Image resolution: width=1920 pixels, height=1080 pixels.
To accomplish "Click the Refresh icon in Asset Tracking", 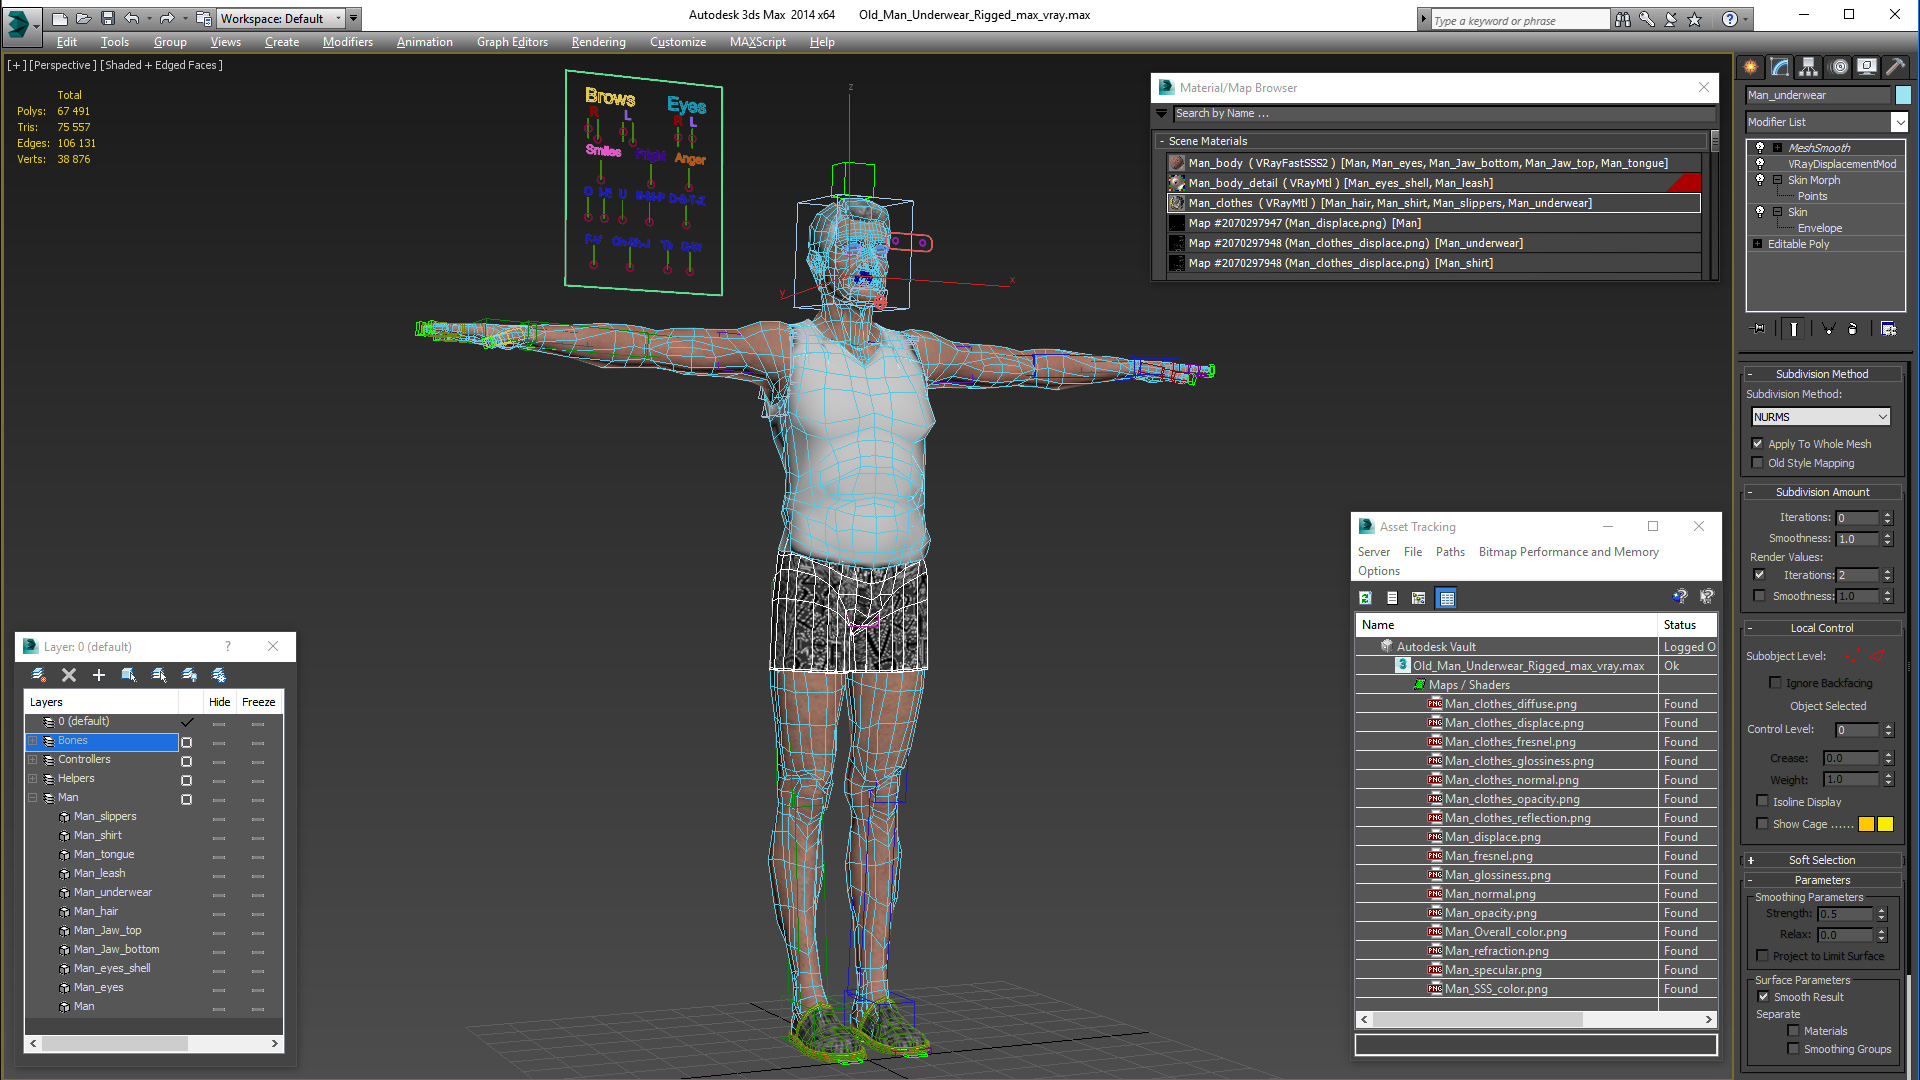I will click(x=1365, y=598).
